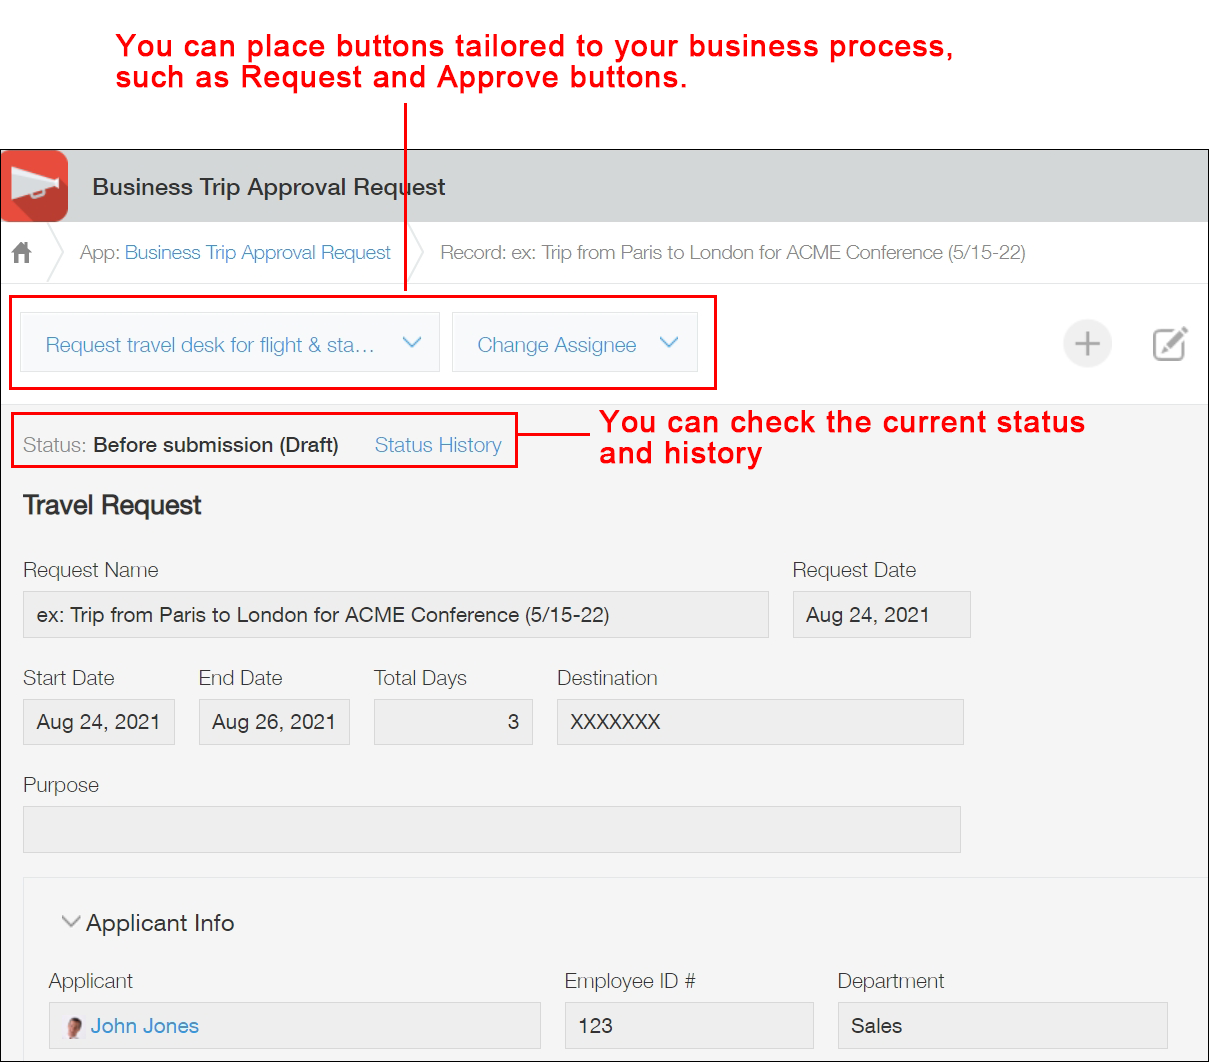Click the plus icon to add a record
Viewport: 1209px width, 1062px height.
(1087, 343)
